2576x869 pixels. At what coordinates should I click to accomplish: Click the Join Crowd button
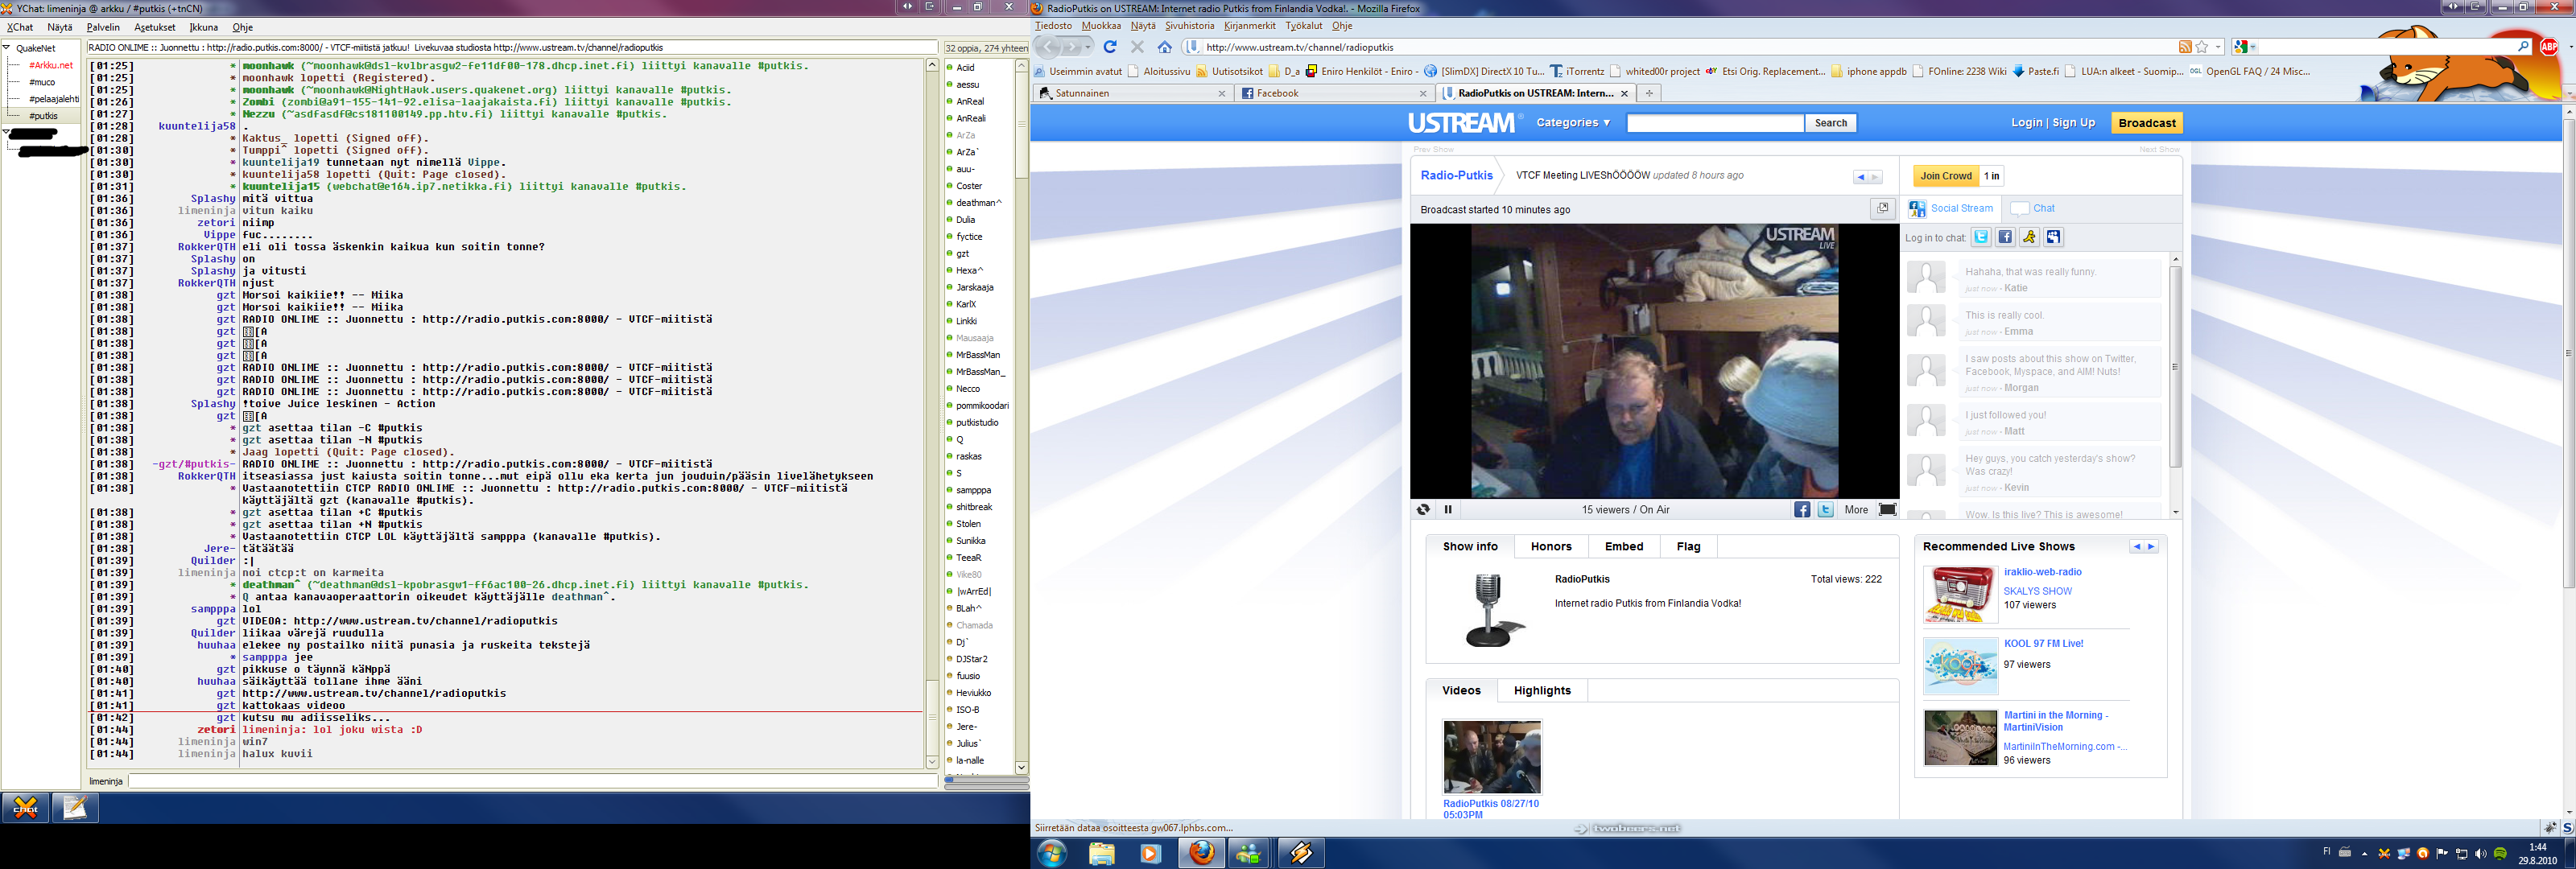[x=1945, y=176]
